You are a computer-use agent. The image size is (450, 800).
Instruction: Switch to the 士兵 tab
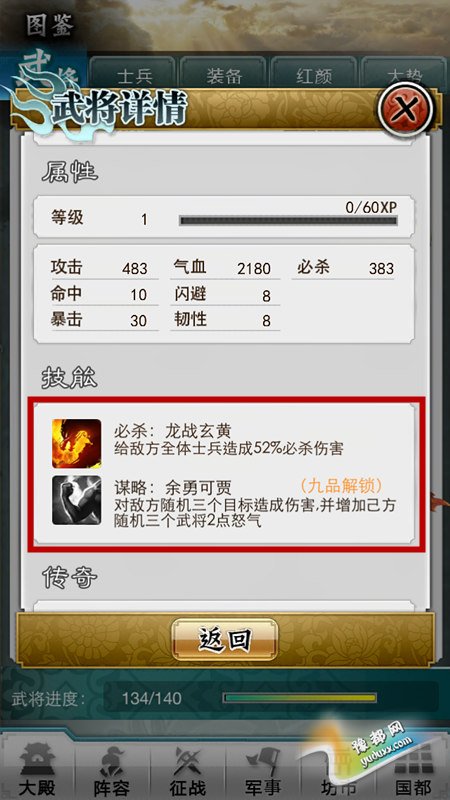click(x=134, y=74)
